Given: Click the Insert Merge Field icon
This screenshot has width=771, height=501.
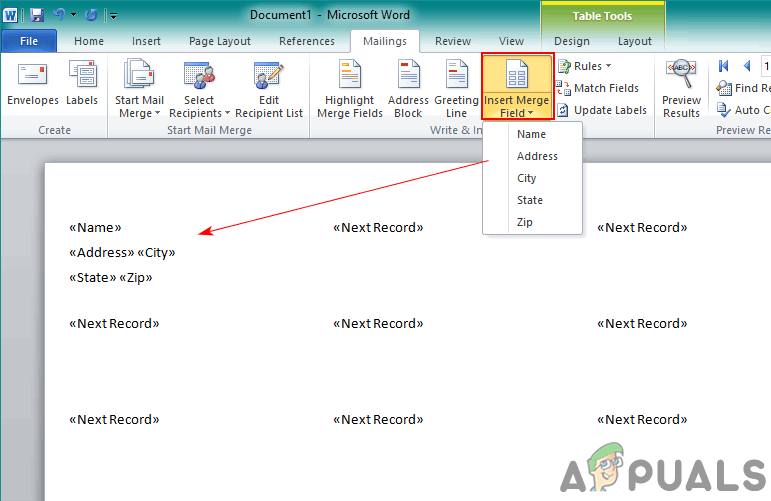Looking at the screenshot, I should pyautogui.click(x=517, y=74).
